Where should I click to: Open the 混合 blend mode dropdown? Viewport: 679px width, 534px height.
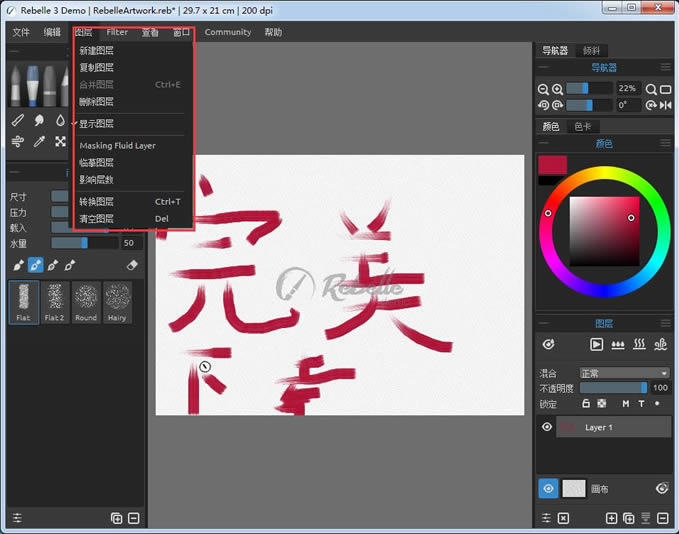pyautogui.click(x=624, y=373)
